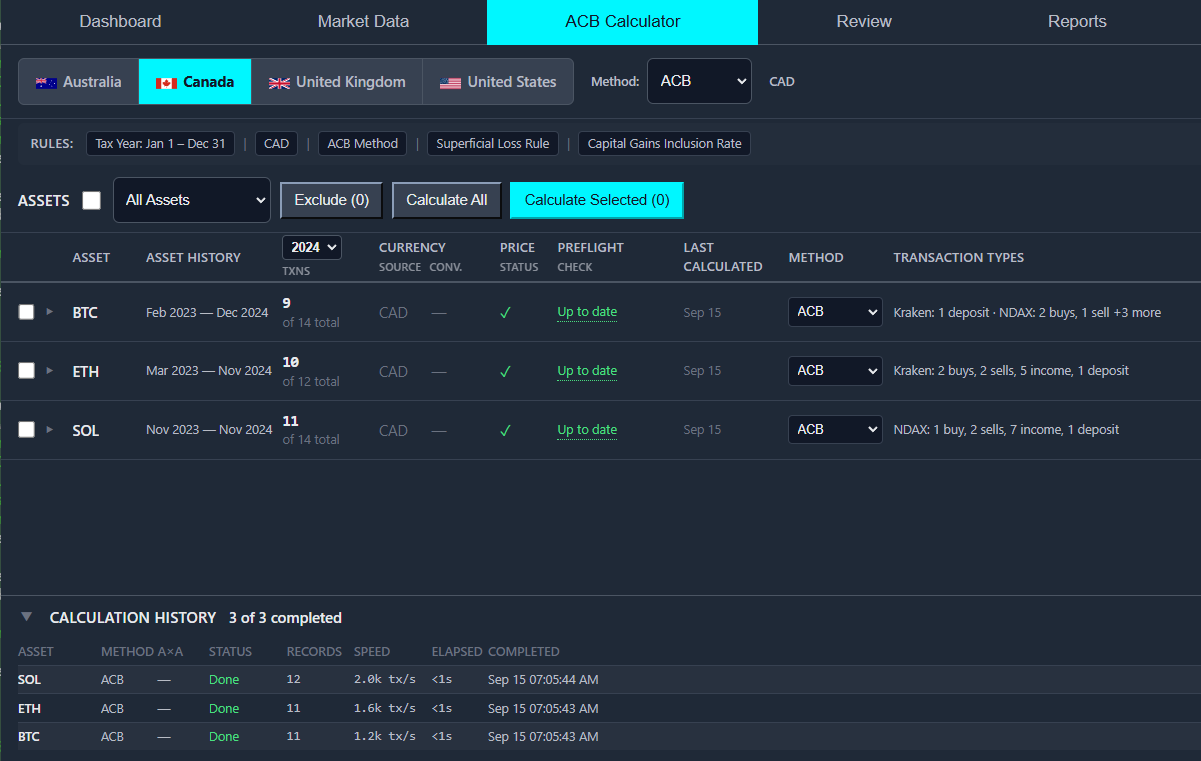Click the Canada flag icon

pos(166,82)
